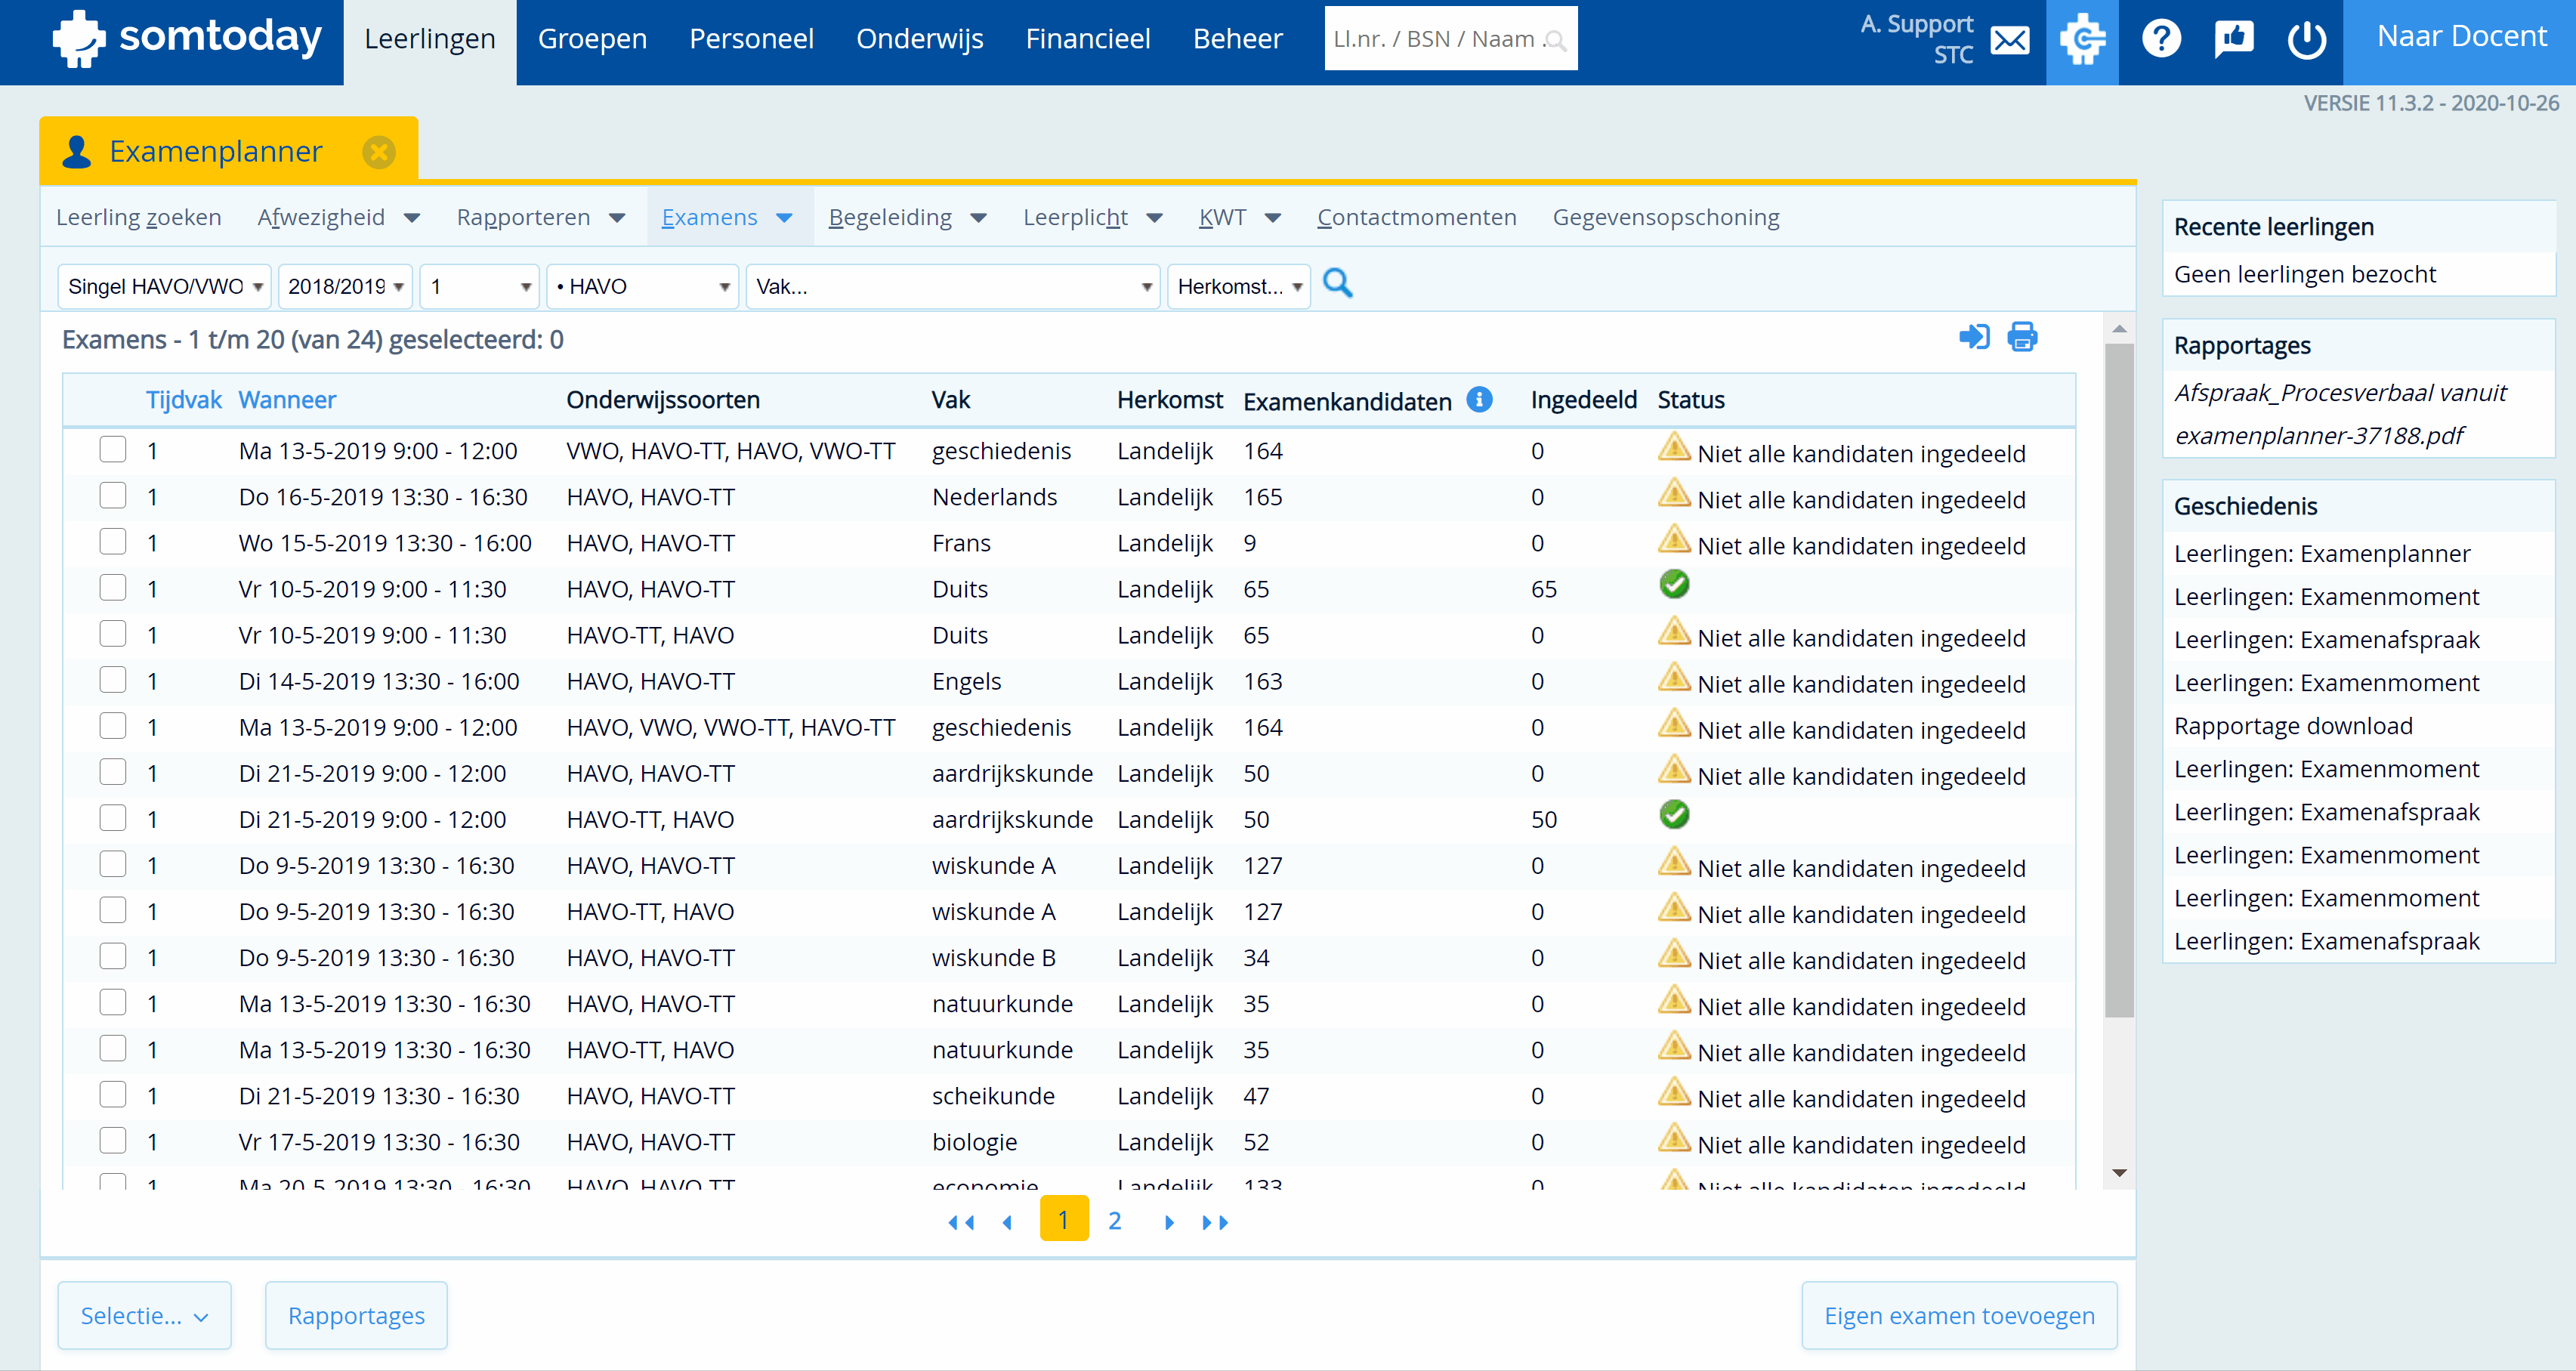The width and height of the screenshot is (2576, 1371).
Task: Open the help question mark icon
Action: pyautogui.click(x=2160, y=40)
